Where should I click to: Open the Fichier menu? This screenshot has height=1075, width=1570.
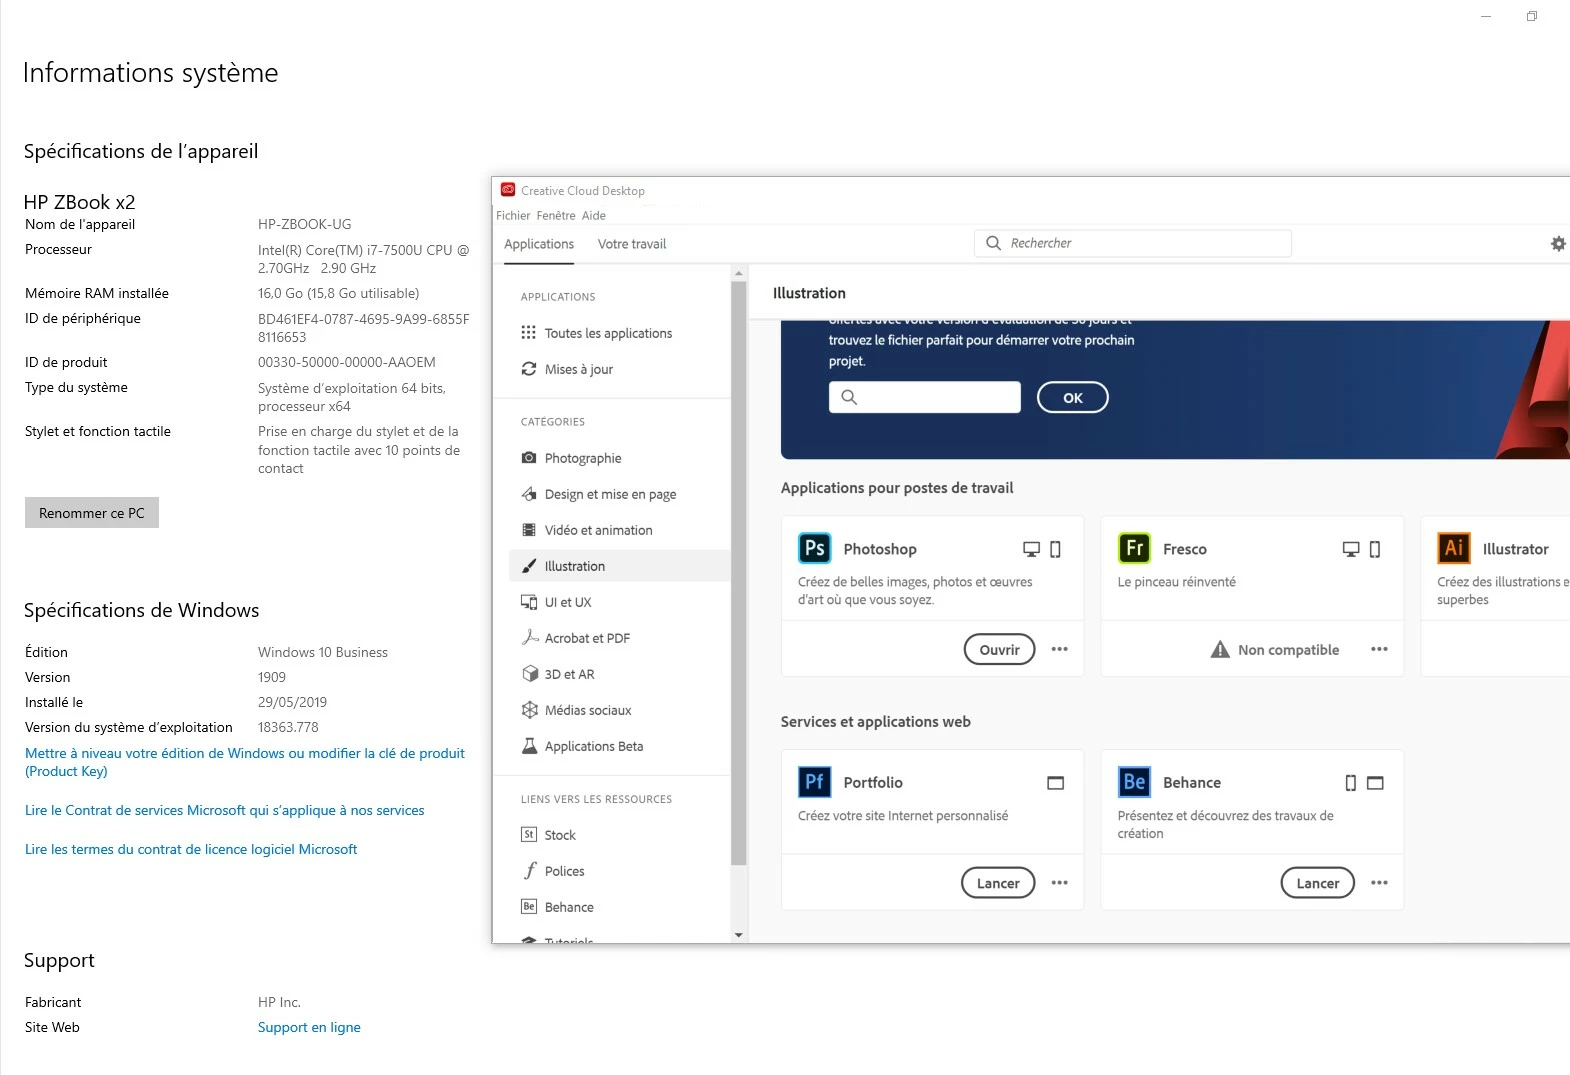513,216
